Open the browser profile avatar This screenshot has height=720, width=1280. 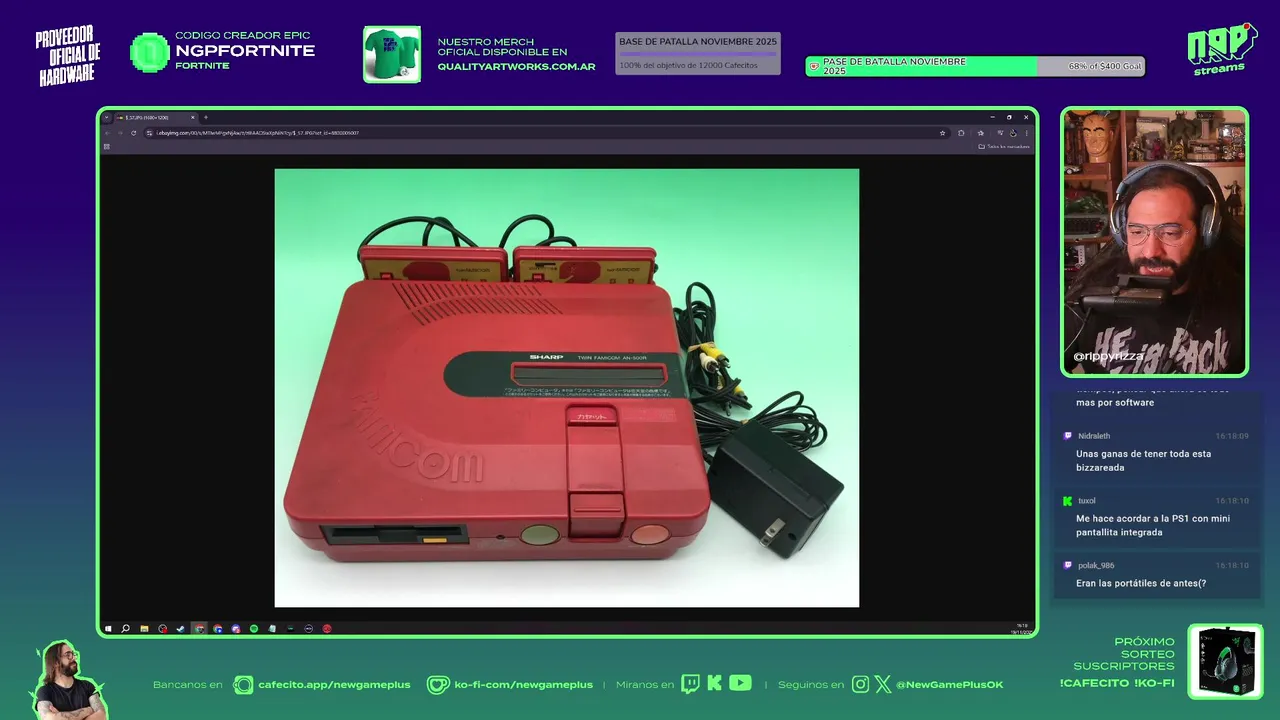click(1013, 132)
